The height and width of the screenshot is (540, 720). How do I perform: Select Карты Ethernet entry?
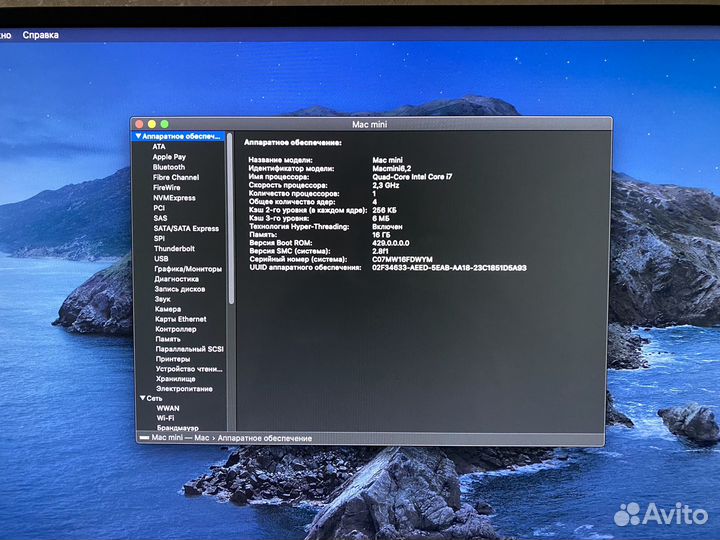181,319
